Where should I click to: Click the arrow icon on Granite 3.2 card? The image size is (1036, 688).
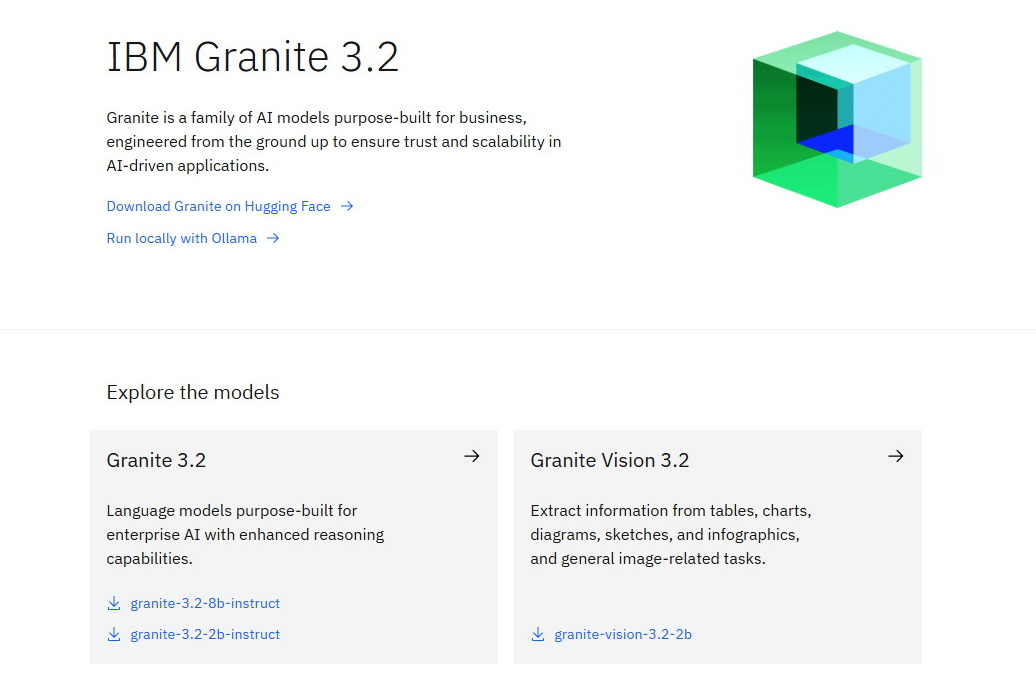click(x=472, y=456)
